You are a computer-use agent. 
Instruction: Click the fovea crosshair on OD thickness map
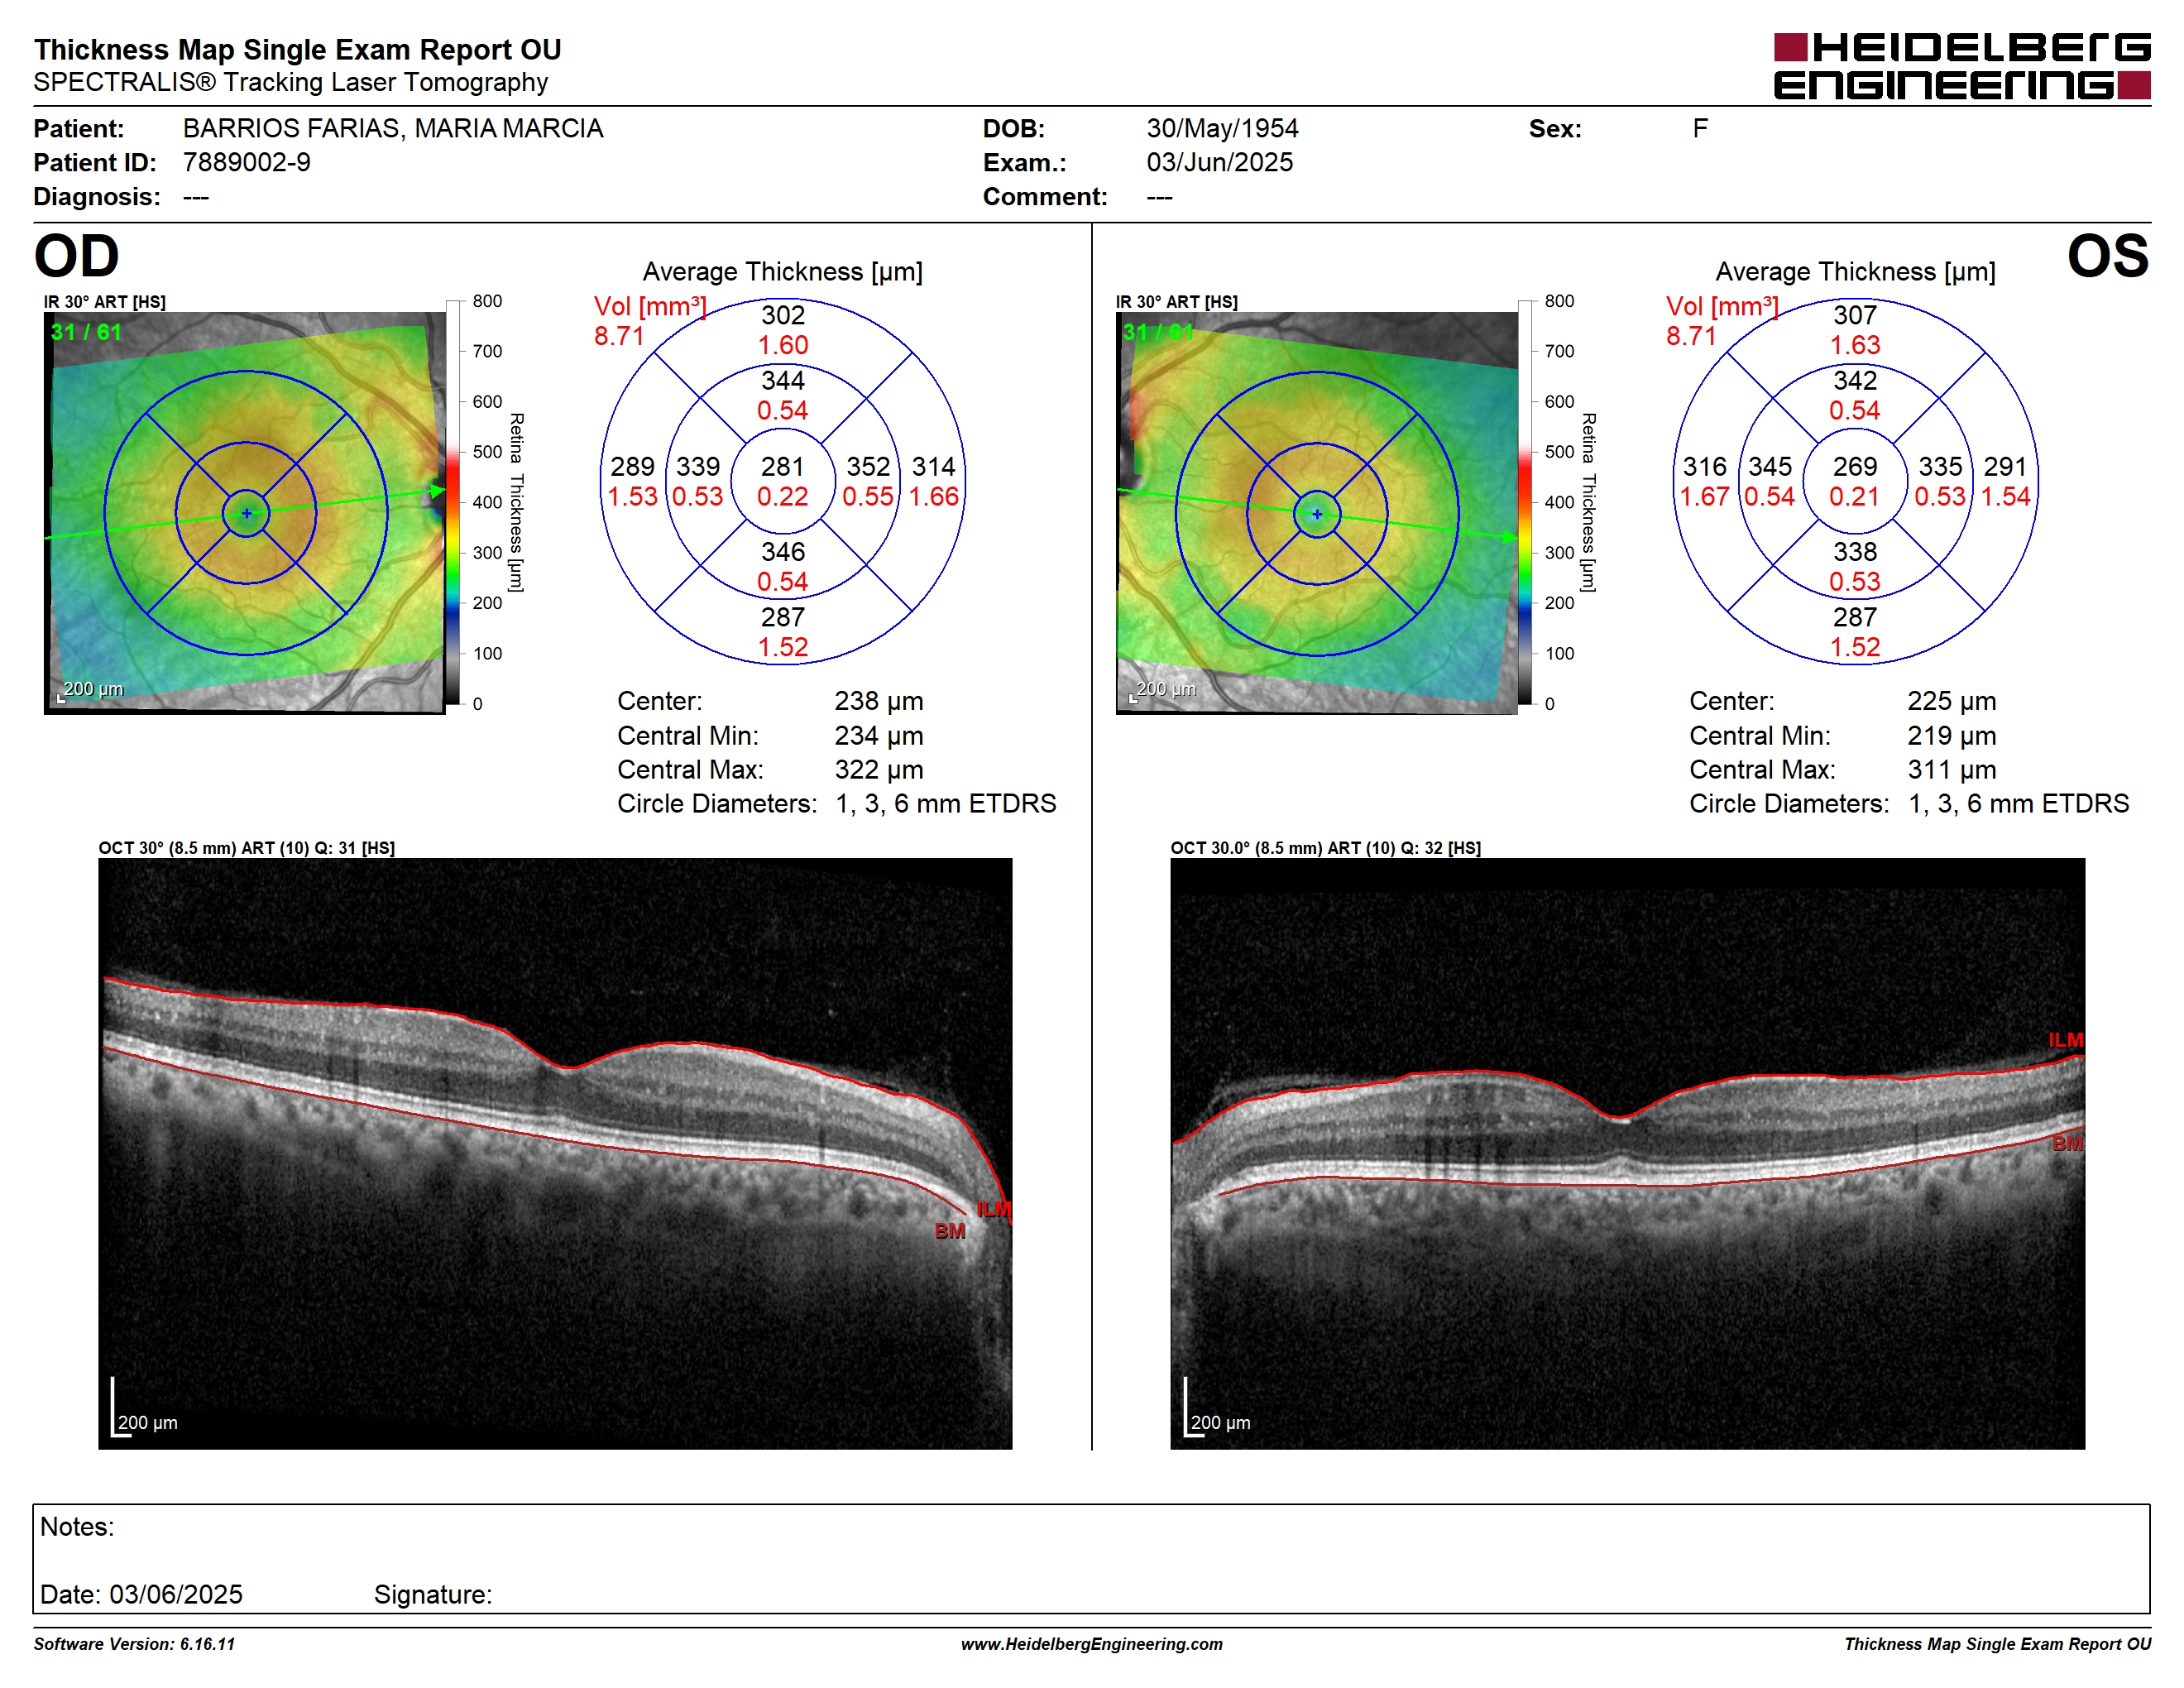click(246, 513)
